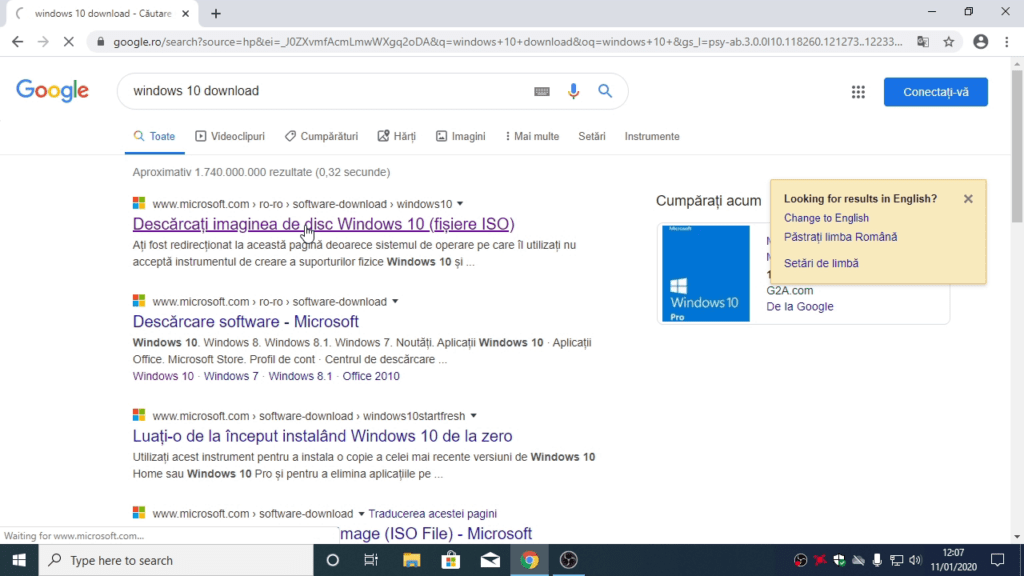Expand dropdown arrow next to windows10startfresh URL
Screen dimensions: 1024x576
[x=473, y=416]
